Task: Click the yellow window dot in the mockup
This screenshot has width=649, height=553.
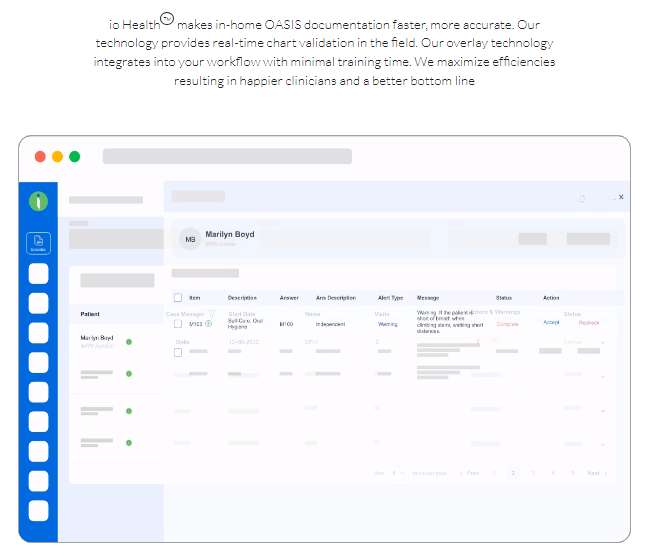Action: [58, 156]
